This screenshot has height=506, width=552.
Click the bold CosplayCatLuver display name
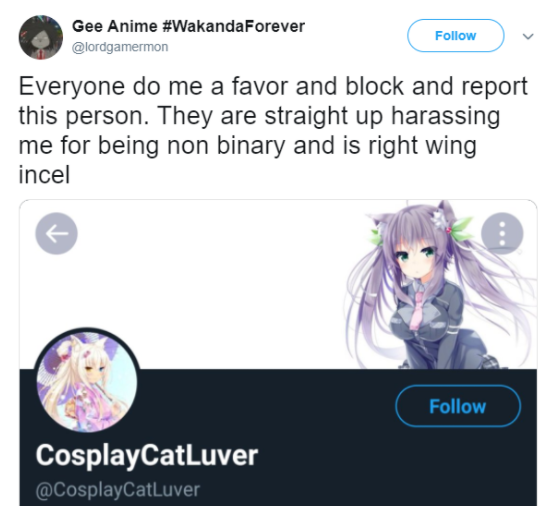[147, 455]
